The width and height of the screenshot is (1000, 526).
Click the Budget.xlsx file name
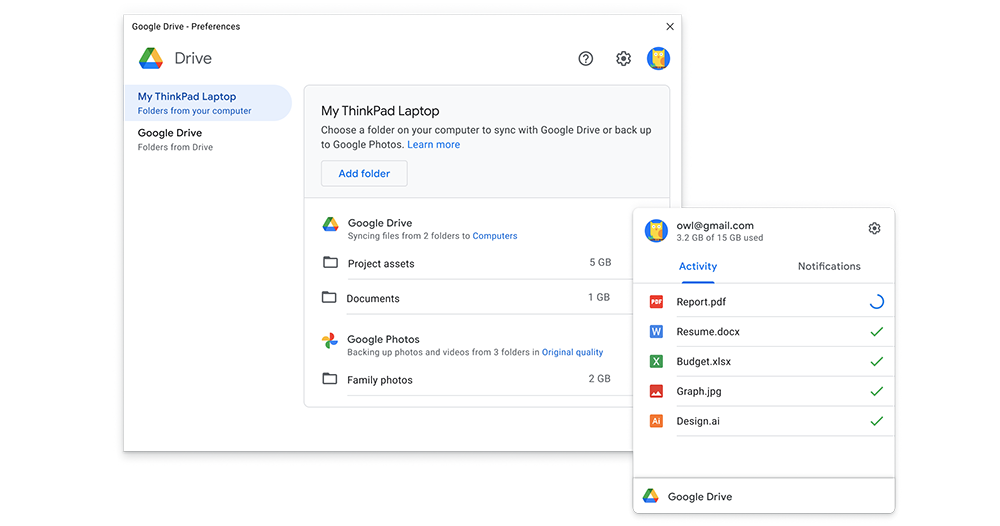click(703, 362)
